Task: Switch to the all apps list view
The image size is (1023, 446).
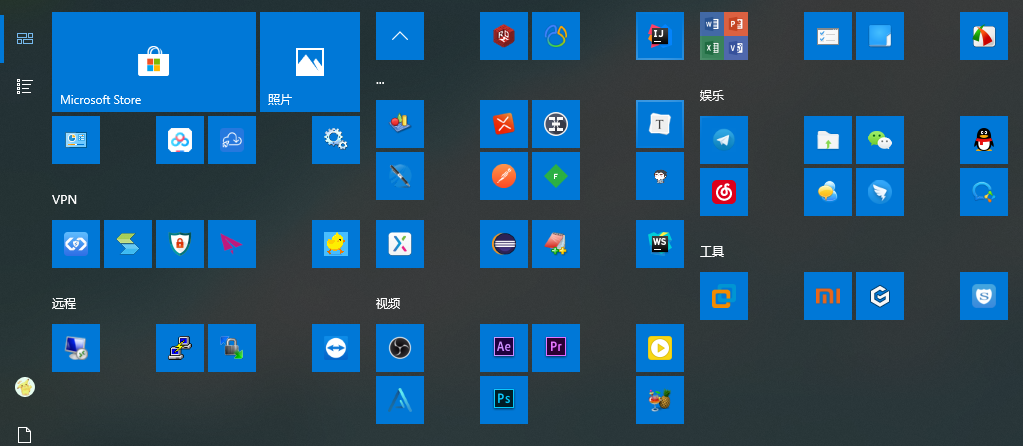Action: click(26, 87)
